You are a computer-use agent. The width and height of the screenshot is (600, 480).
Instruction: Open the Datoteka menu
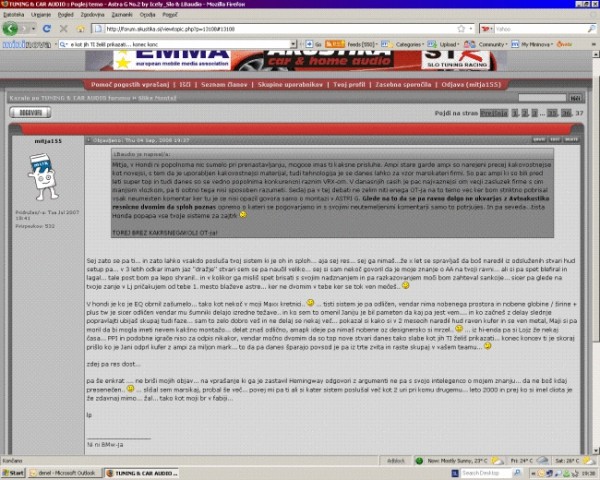(13, 15)
